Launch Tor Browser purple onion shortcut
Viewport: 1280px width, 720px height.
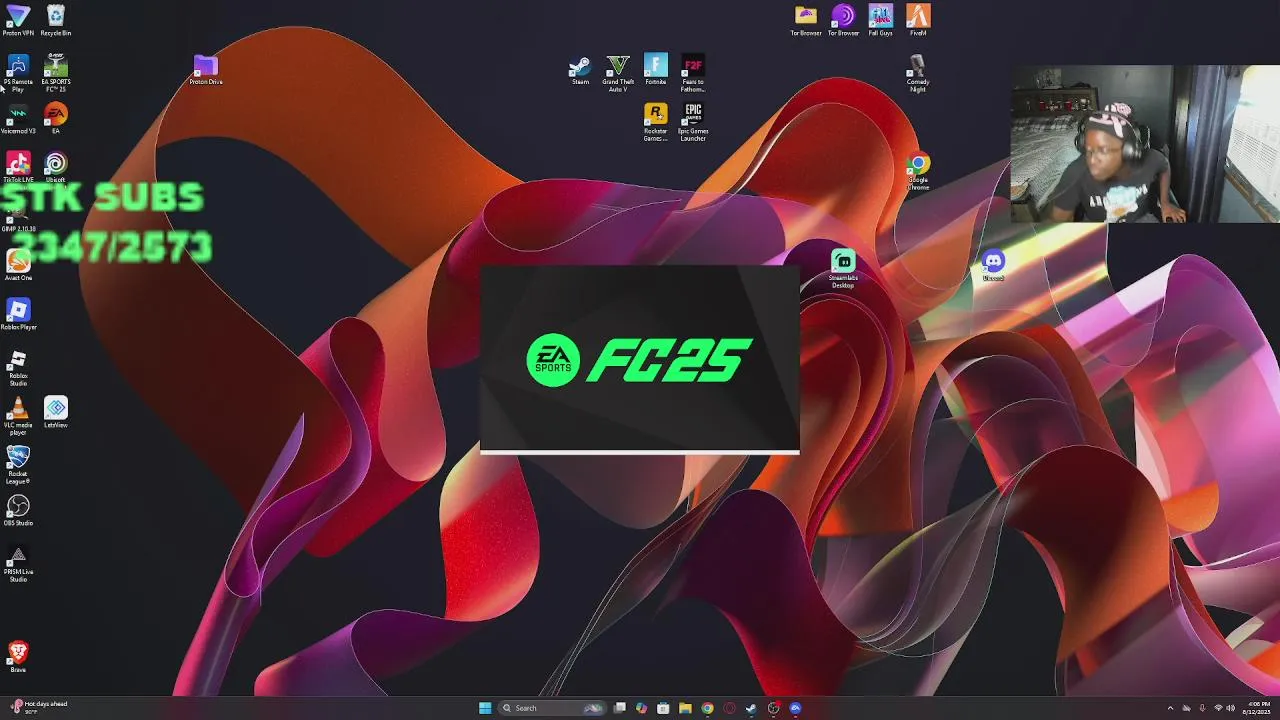point(843,20)
